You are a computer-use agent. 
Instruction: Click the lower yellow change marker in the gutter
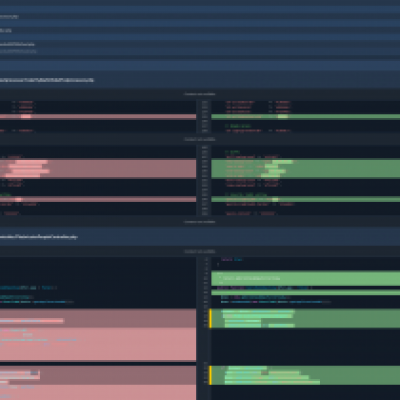(210, 375)
